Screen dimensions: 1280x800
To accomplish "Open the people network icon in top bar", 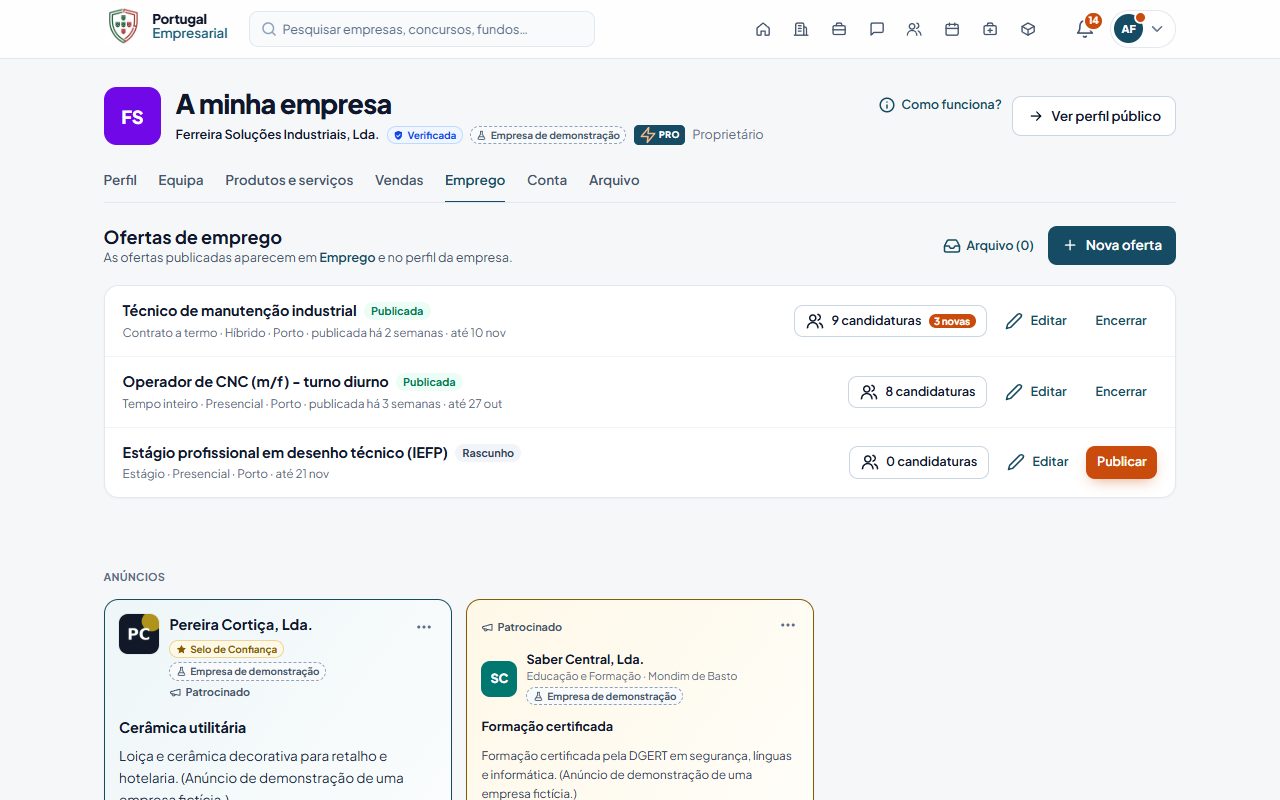I will click(914, 29).
